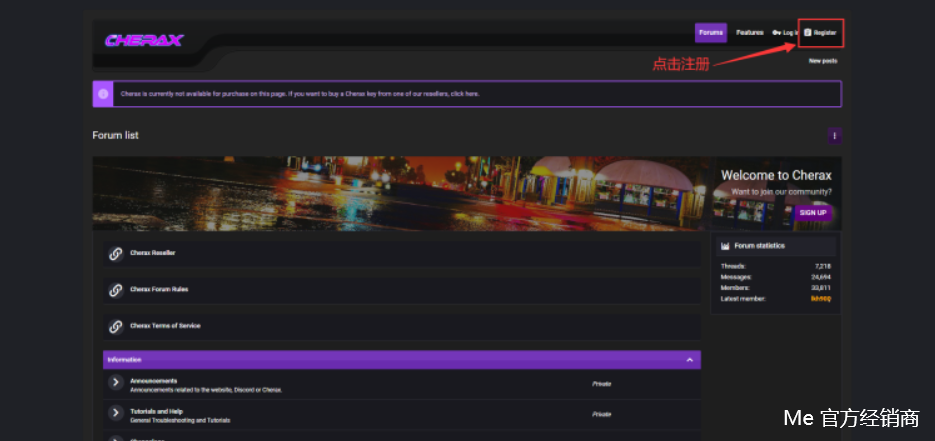Screen dimensions: 935x441
Task: Click the link icon beside Cherax Reseller
Action: [x=116, y=254]
